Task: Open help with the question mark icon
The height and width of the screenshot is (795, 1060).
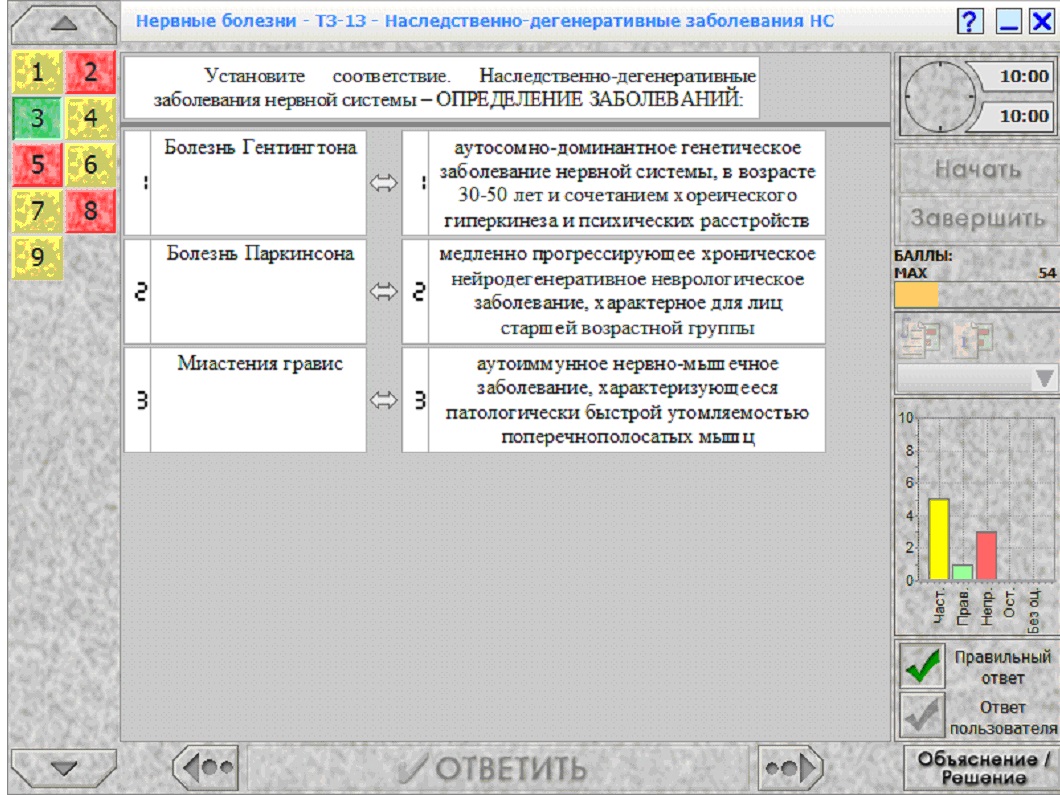Action: [x=970, y=22]
